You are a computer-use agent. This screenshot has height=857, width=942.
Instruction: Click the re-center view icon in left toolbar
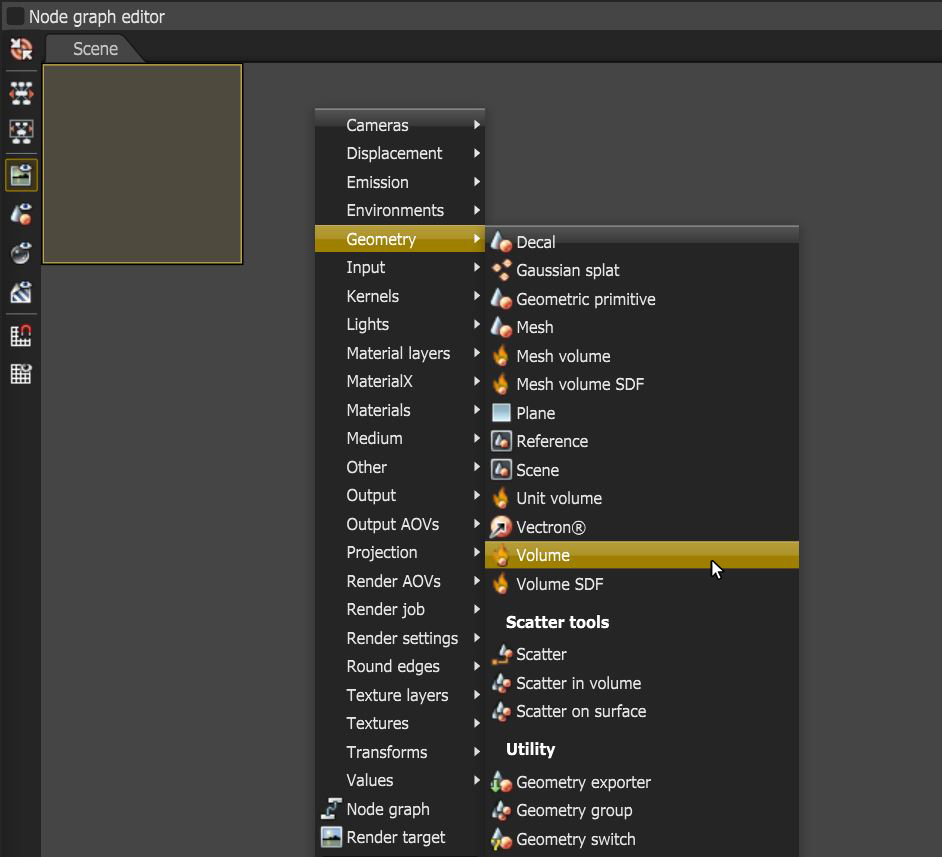tap(21, 49)
